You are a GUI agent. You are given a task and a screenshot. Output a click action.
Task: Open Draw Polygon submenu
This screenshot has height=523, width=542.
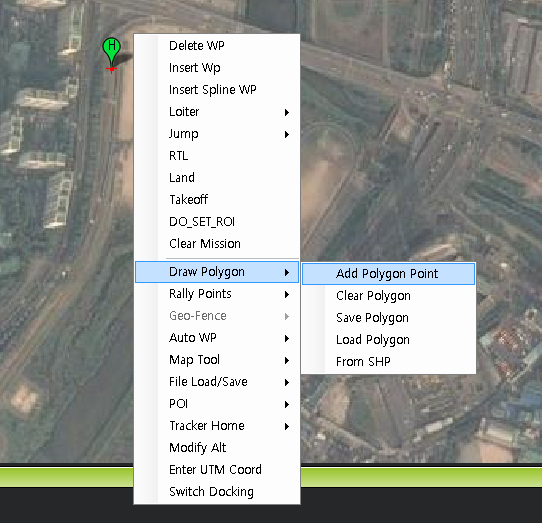(x=217, y=272)
